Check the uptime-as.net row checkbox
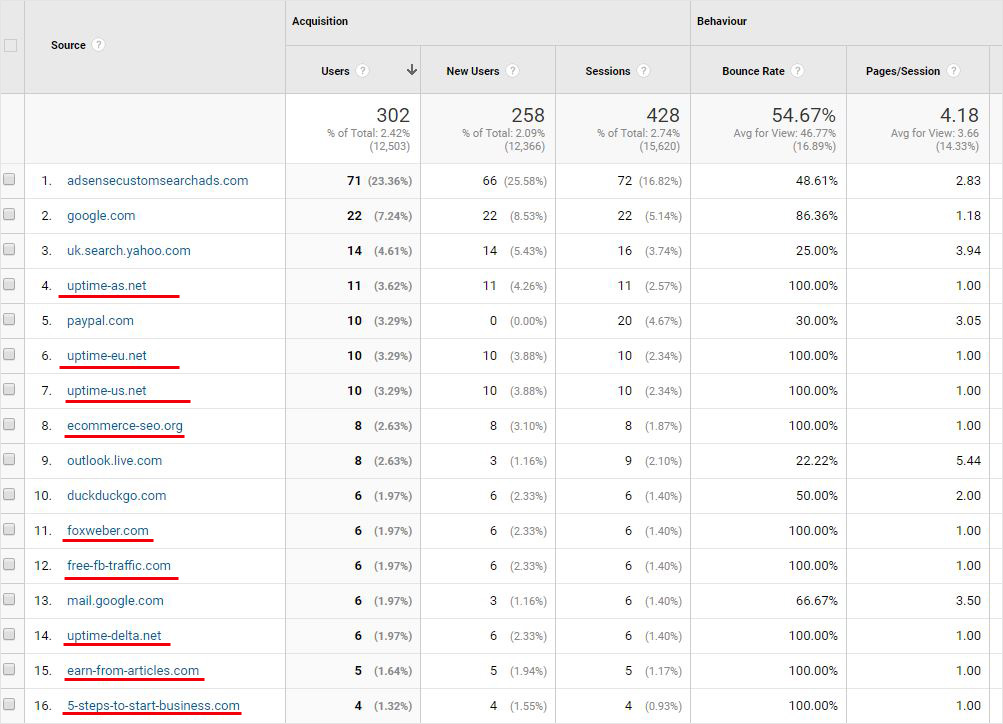 click(9, 284)
